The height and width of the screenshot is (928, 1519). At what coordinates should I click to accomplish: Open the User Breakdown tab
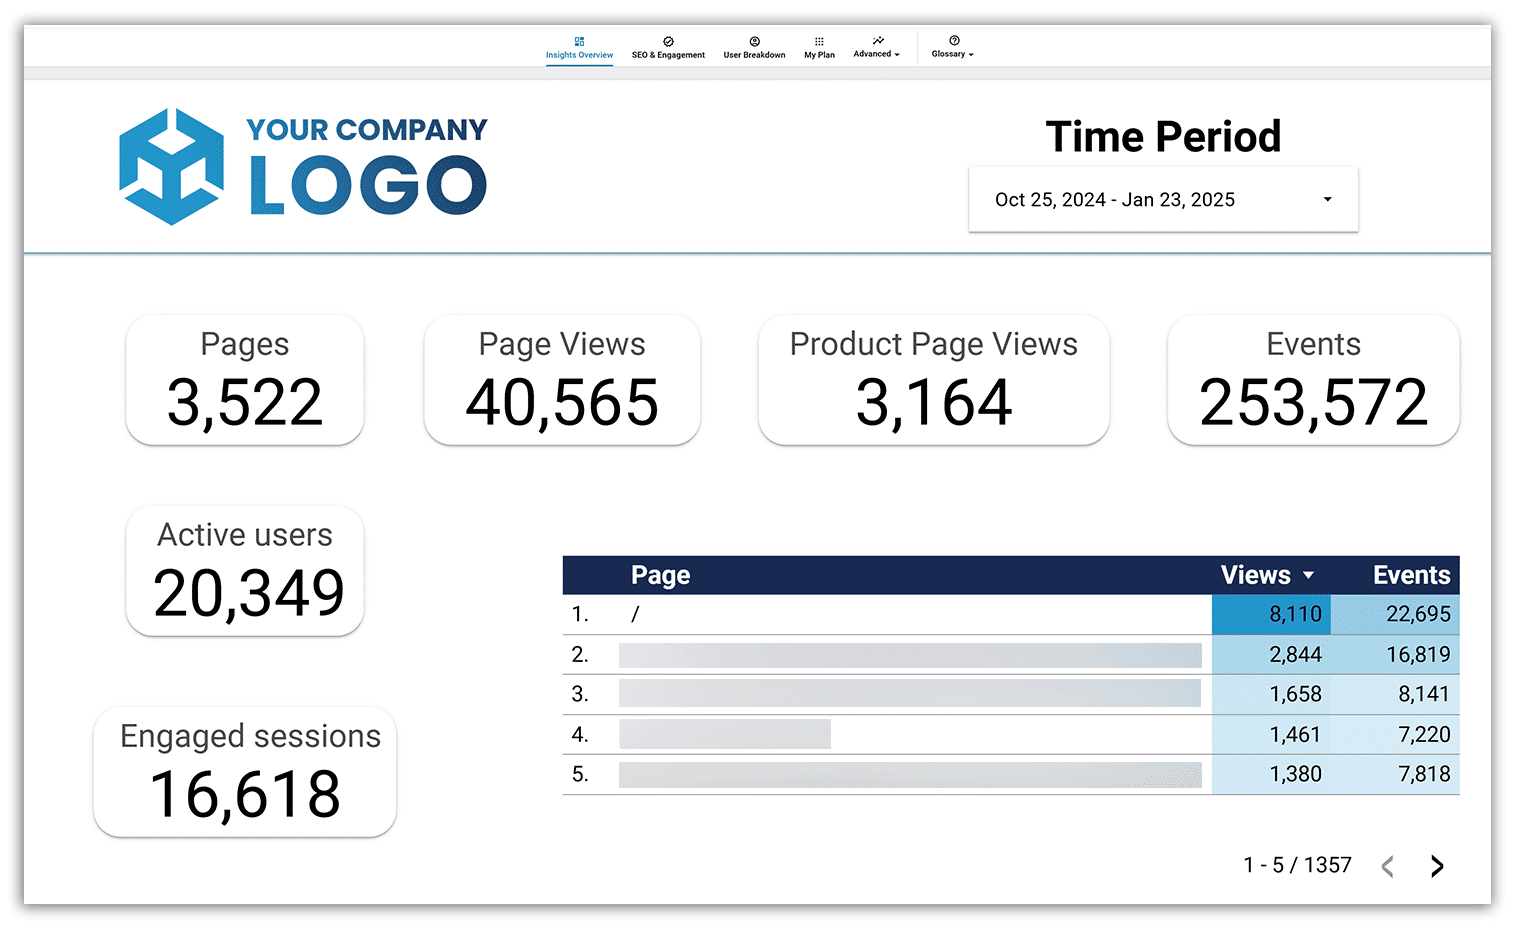754,54
